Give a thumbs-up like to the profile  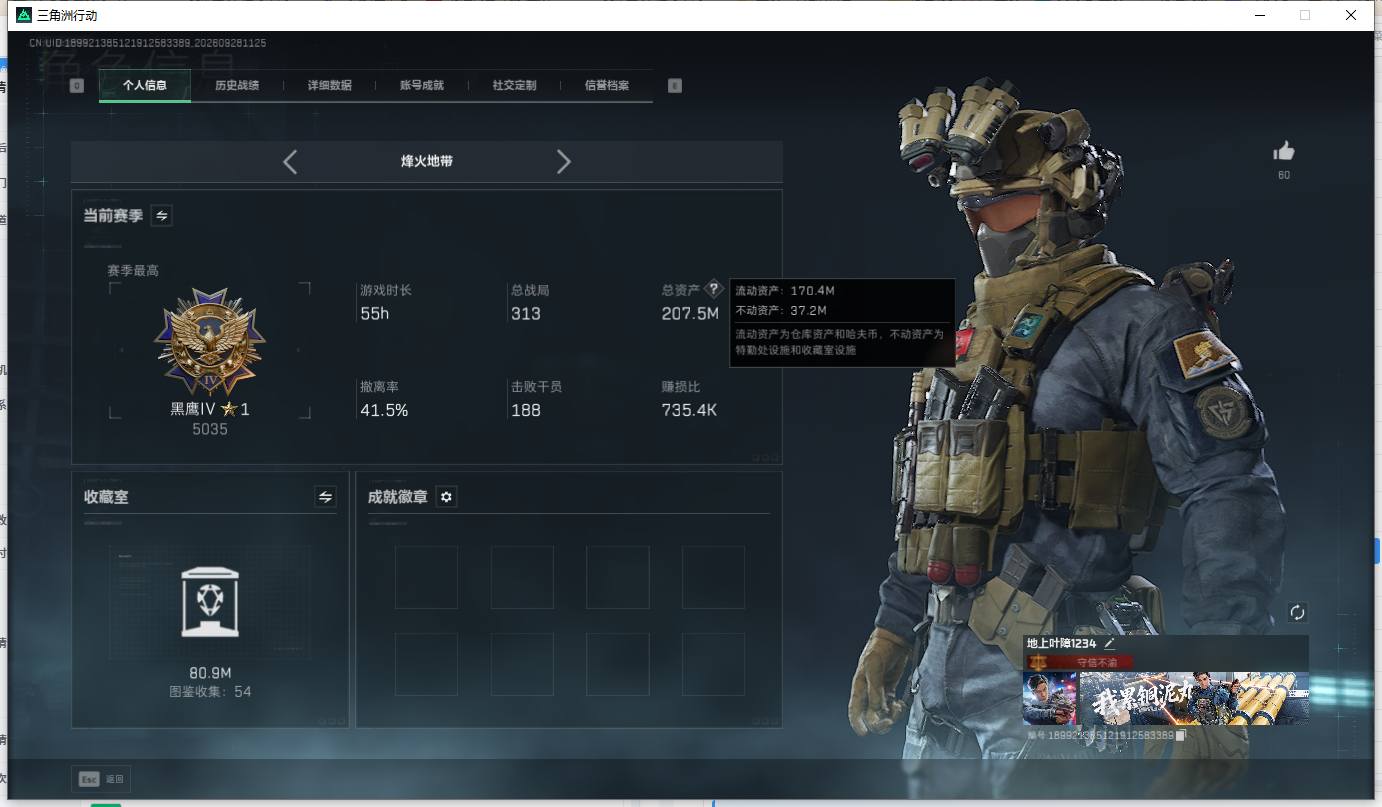[x=1284, y=151]
